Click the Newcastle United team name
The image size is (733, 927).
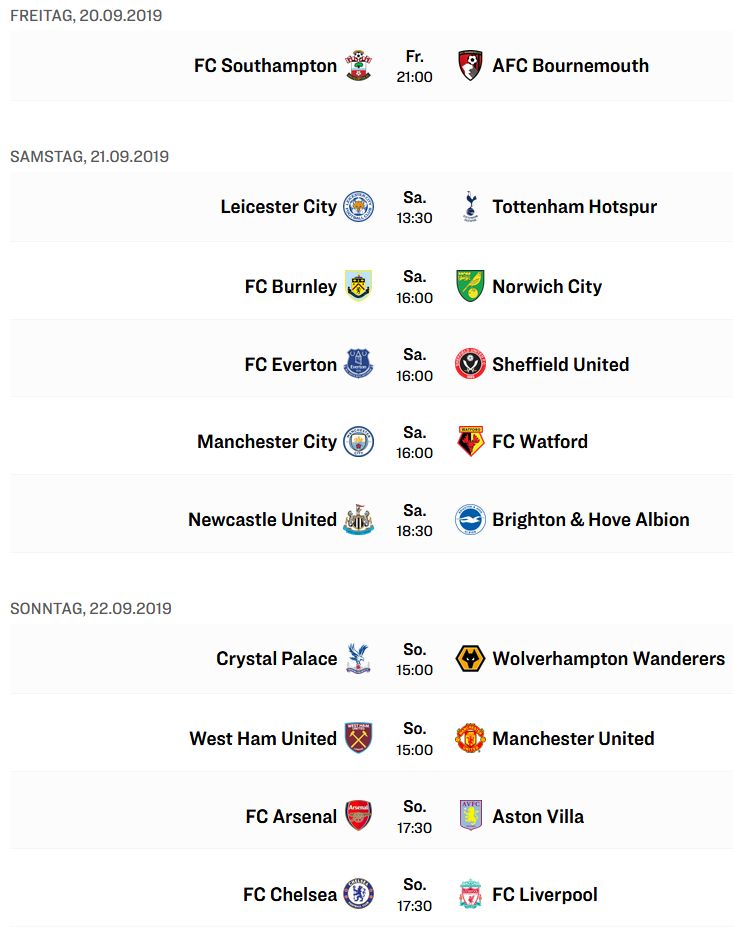pyautogui.click(x=262, y=520)
